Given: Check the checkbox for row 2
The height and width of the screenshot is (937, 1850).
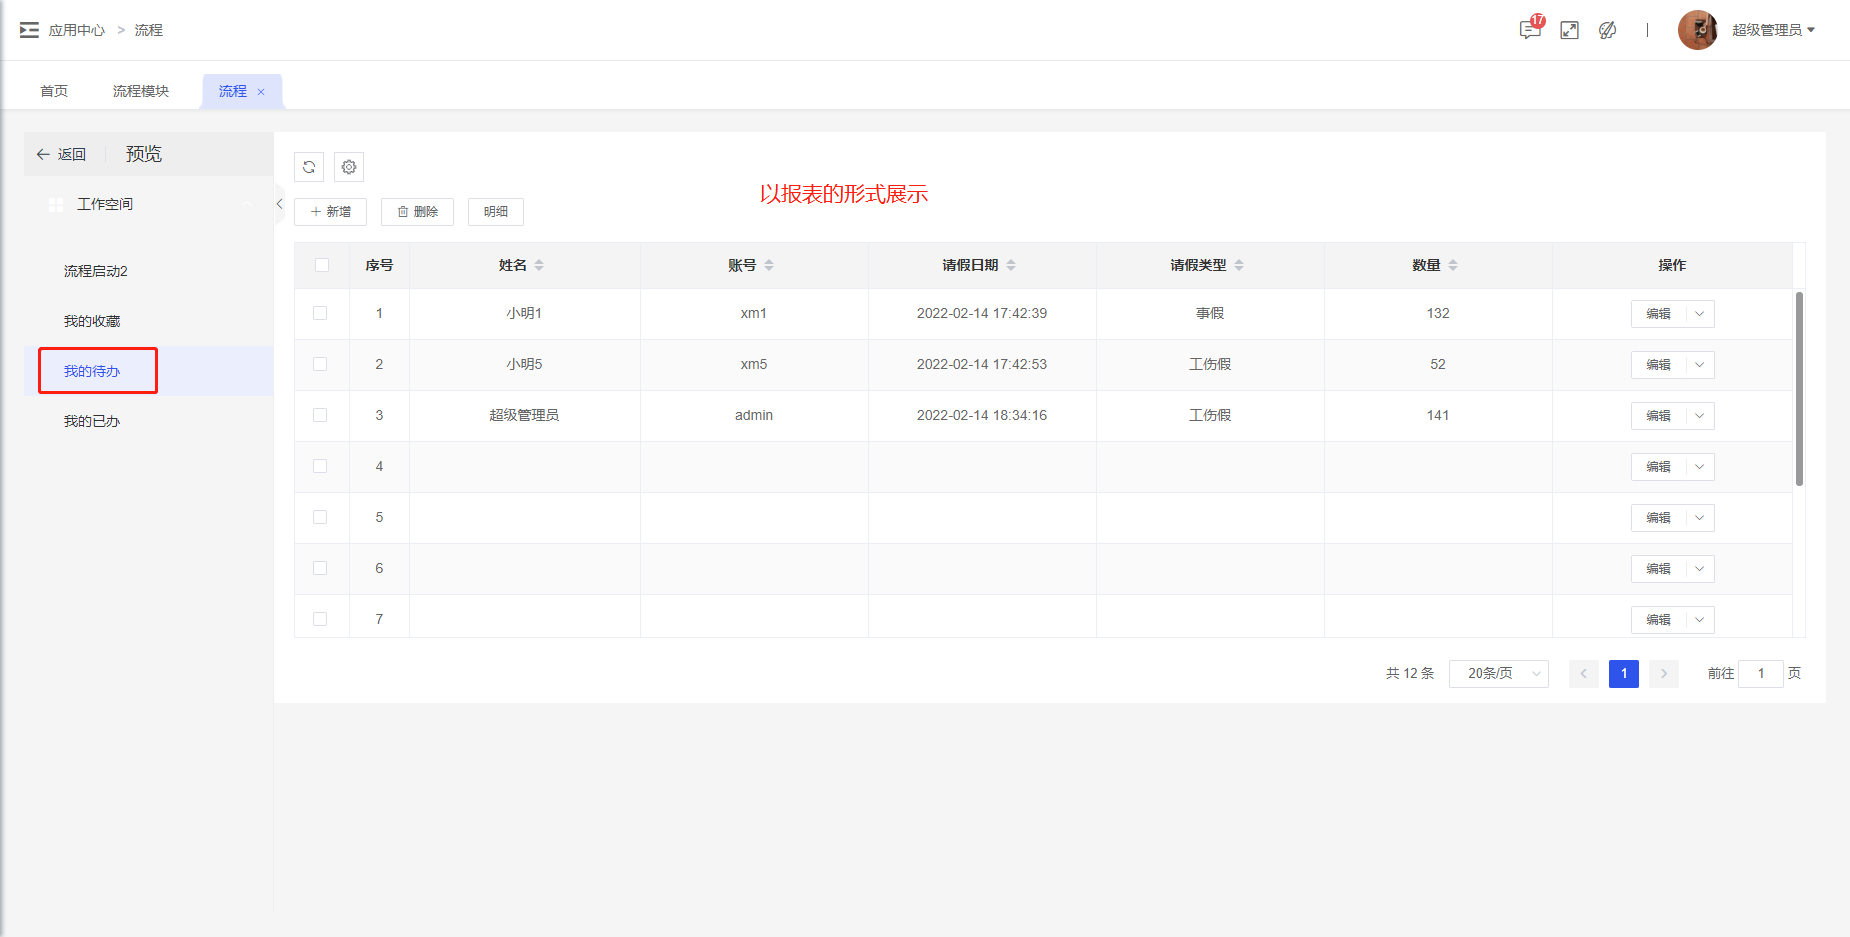Looking at the screenshot, I should click(320, 364).
